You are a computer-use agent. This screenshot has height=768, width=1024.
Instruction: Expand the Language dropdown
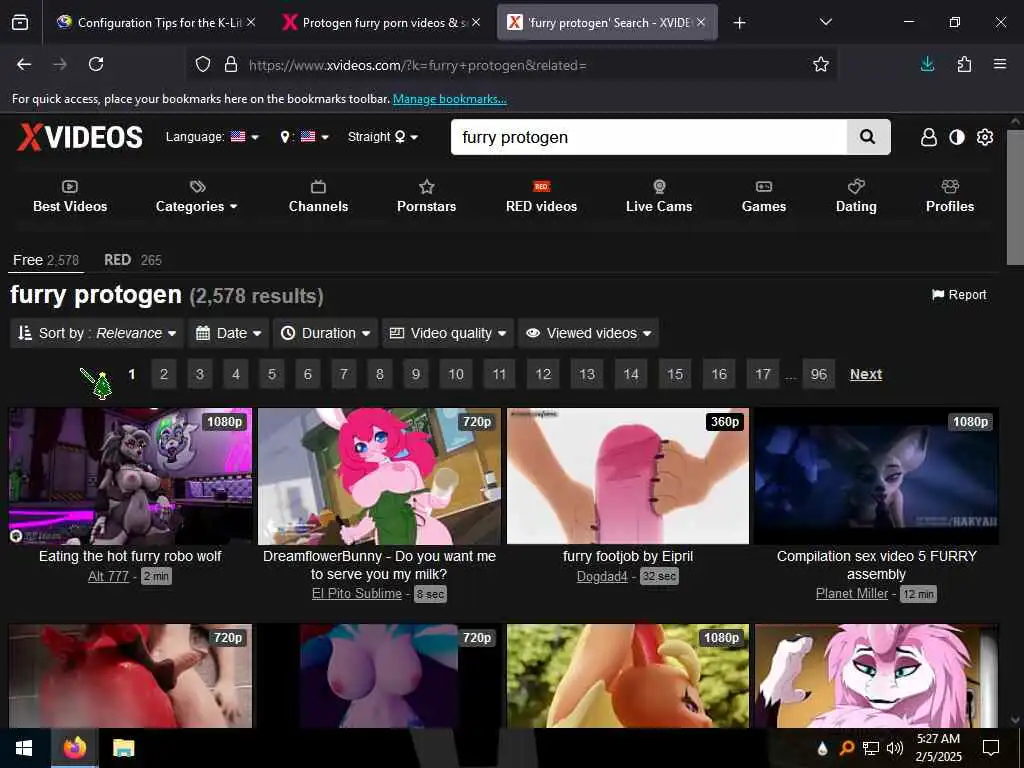[x=212, y=136]
